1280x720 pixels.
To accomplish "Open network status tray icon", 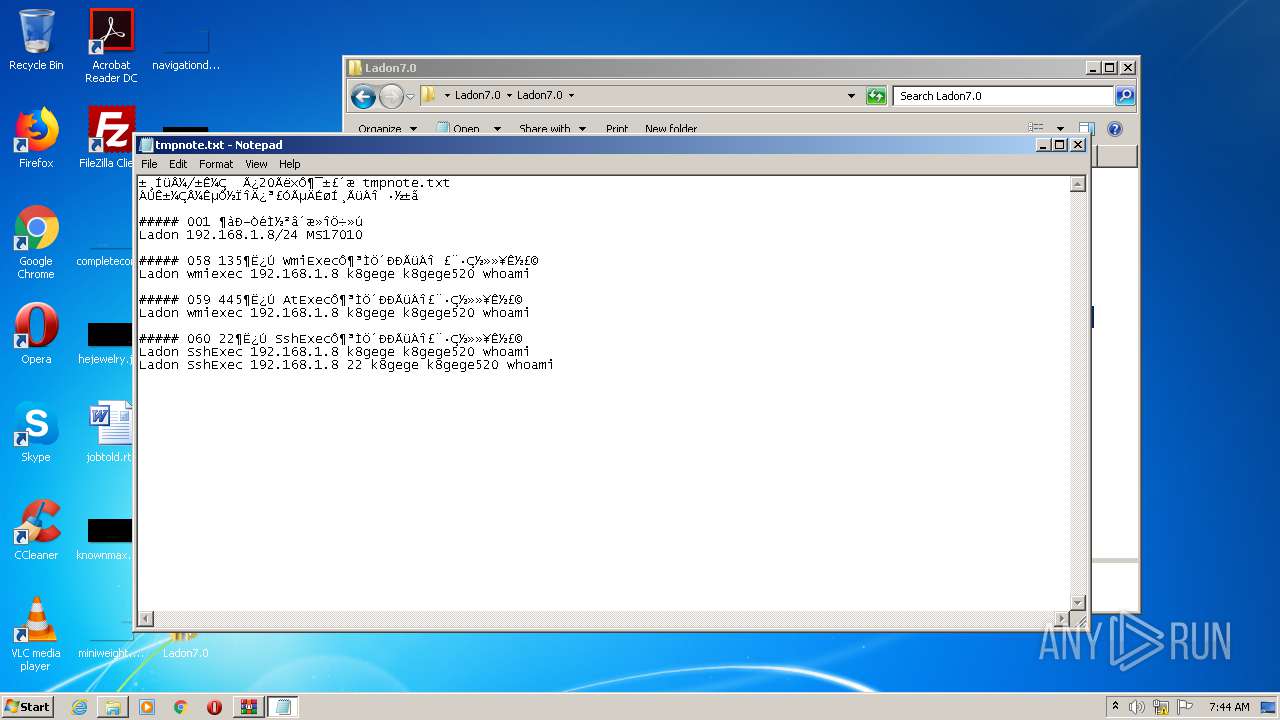I will click(1161, 707).
